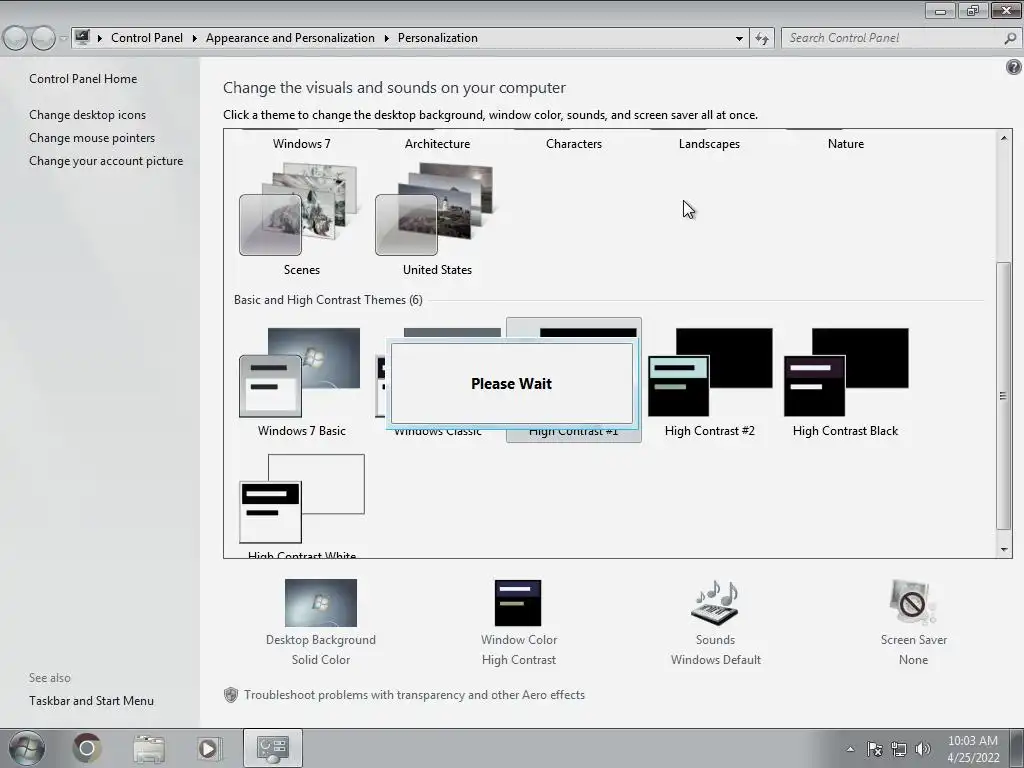Click the volume speaker tray icon
The height and width of the screenshot is (768, 1024).
point(923,749)
